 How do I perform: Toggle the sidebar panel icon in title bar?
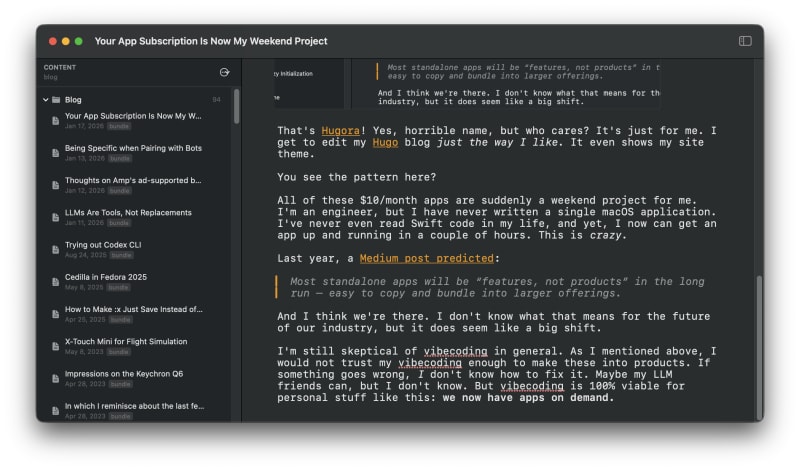[x=745, y=41]
